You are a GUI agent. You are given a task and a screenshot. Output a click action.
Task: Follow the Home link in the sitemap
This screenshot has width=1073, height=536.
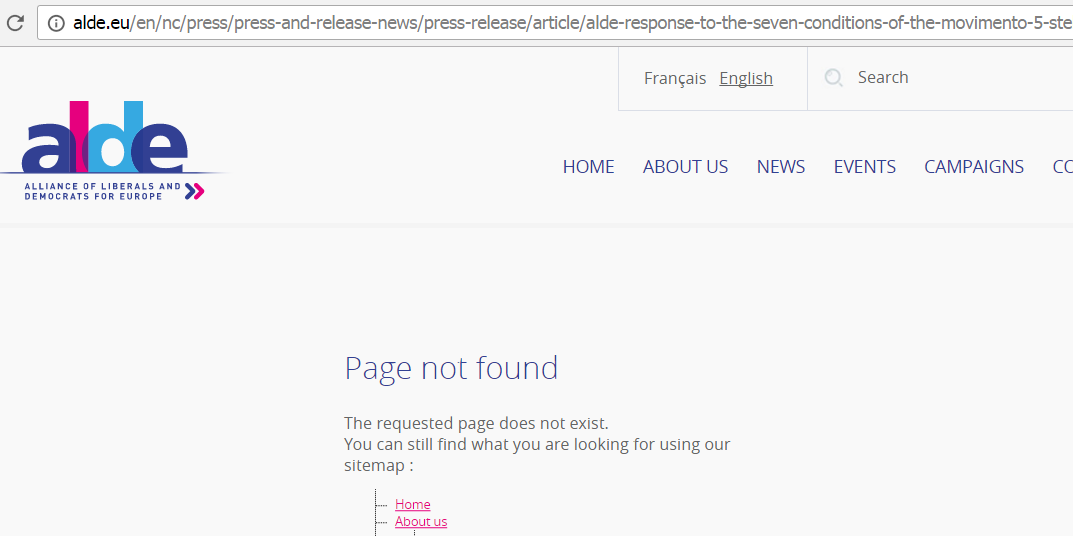[x=412, y=505]
